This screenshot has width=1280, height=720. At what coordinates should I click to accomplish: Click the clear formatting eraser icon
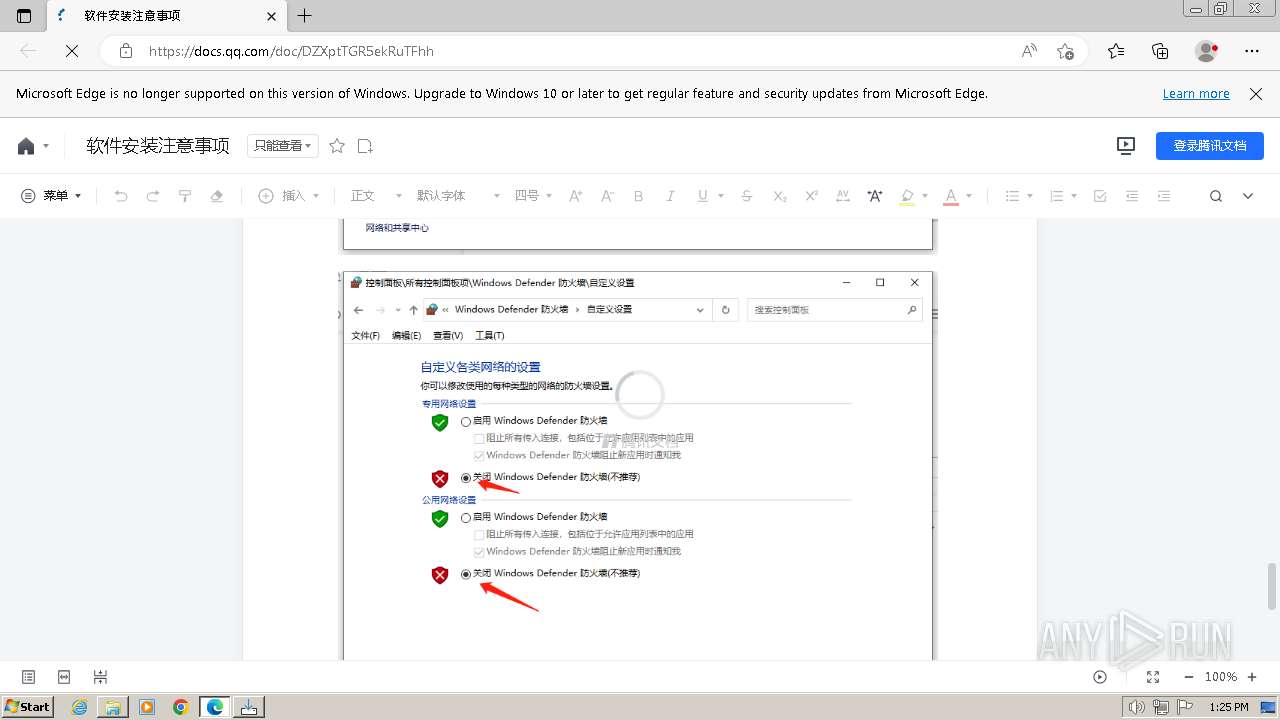click(217, 196)
